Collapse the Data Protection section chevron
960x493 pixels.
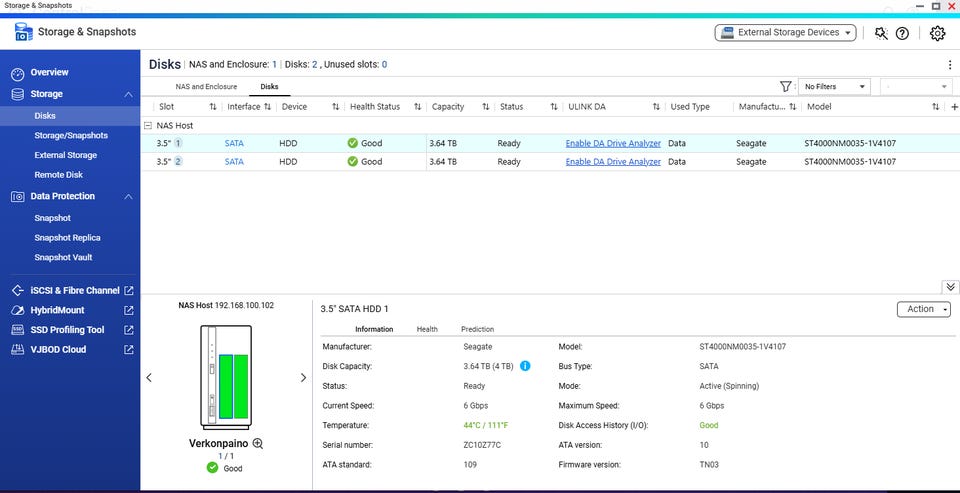click(128, 197)
